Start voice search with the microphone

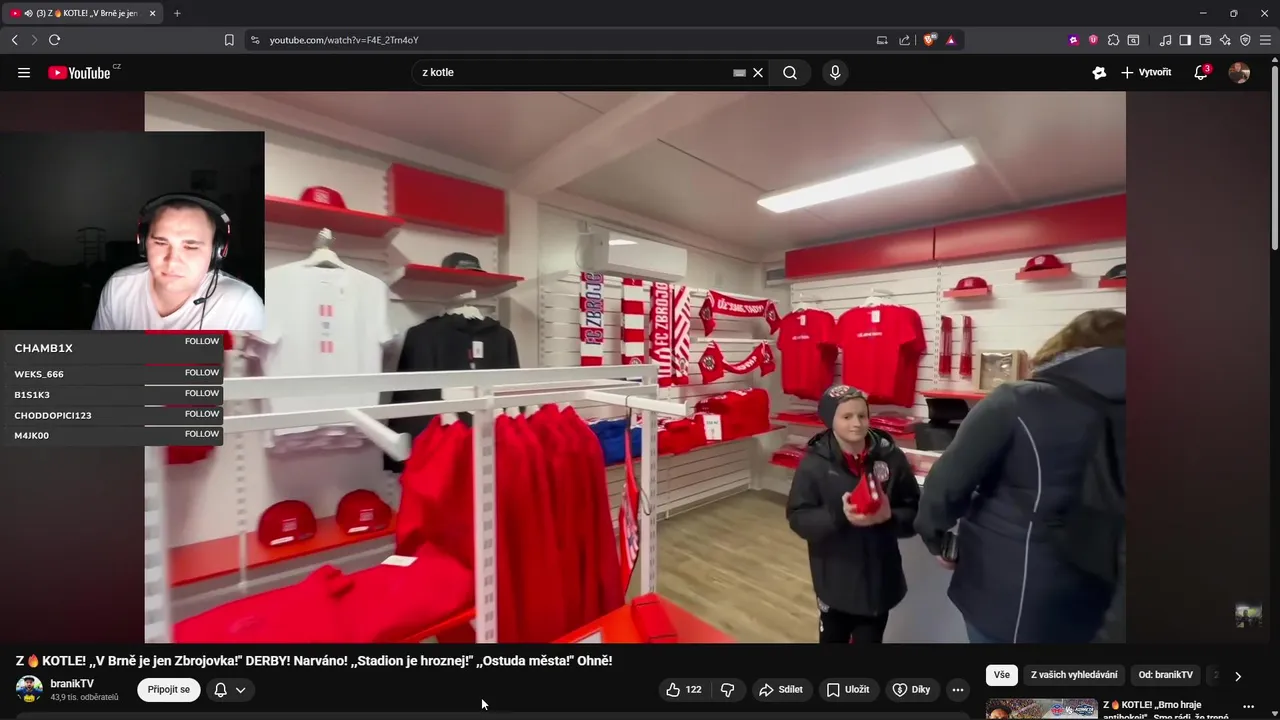[x=835, y=72]
